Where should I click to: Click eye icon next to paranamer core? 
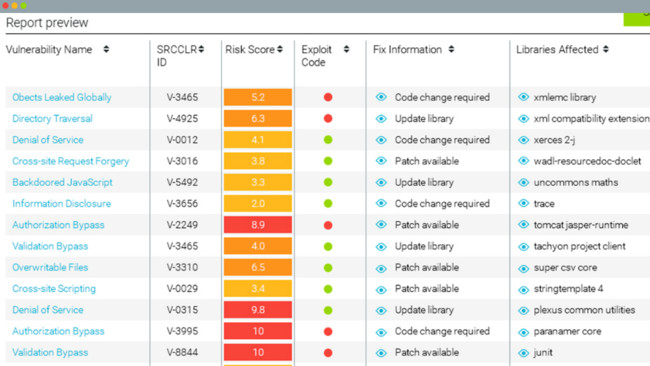[524, 332]
